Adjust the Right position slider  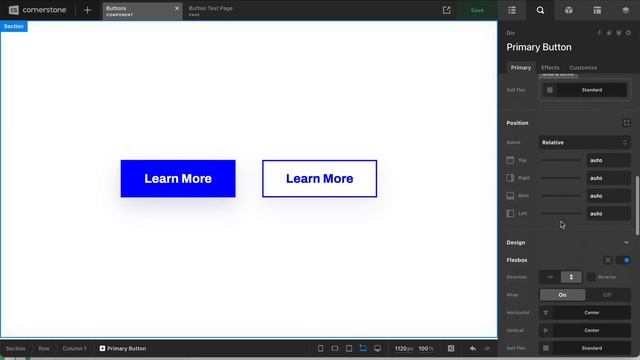560,178
